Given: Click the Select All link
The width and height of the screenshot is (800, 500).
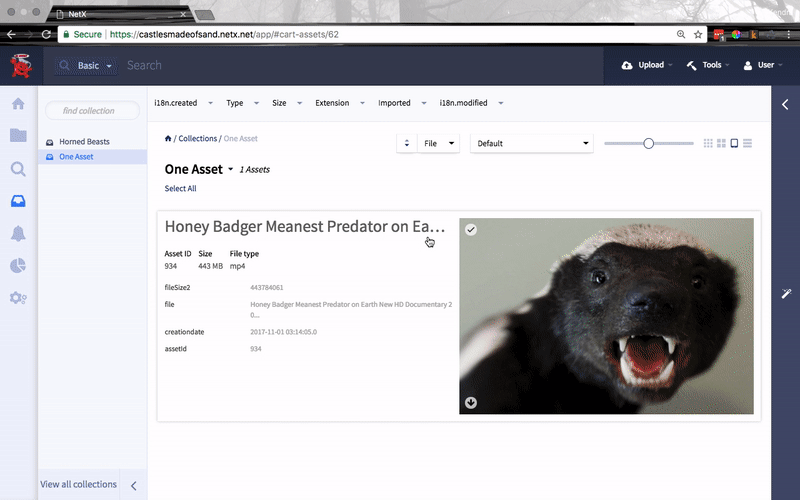Looking at the screenshot, I should (180, 188).
